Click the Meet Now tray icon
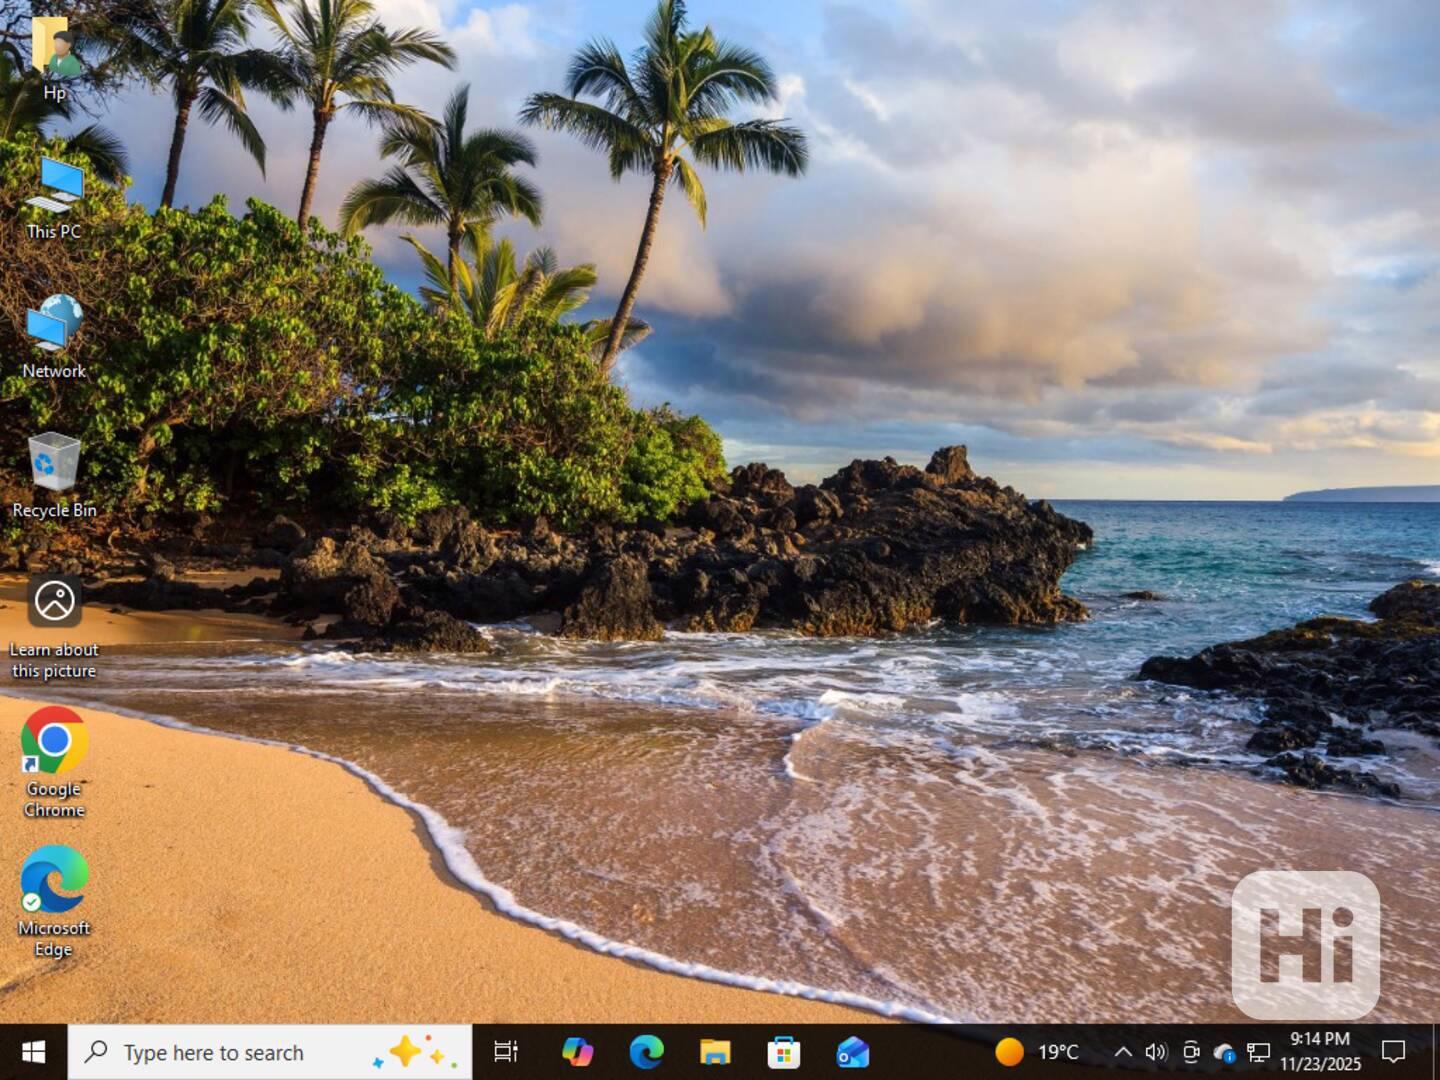 [1191, 1052]
